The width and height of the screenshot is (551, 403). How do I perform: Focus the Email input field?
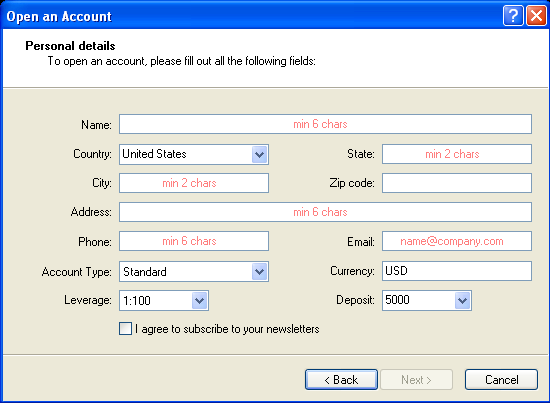(x=457, y=241)
